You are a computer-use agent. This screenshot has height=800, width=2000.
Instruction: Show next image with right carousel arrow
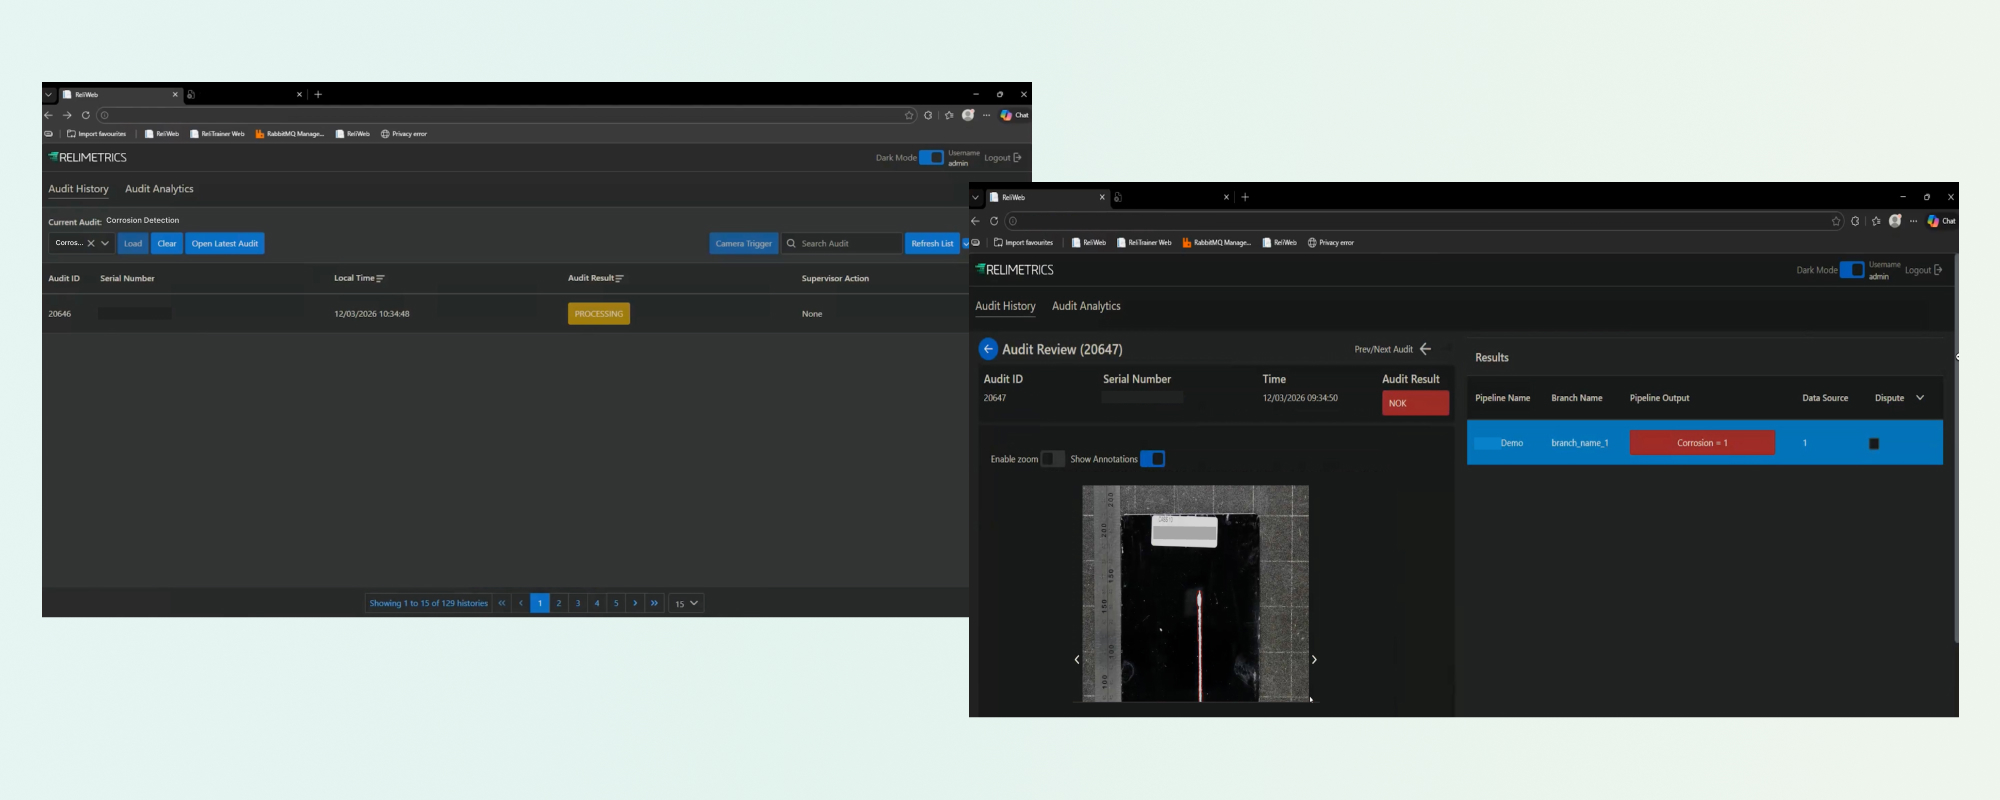tap(1314, 659)
